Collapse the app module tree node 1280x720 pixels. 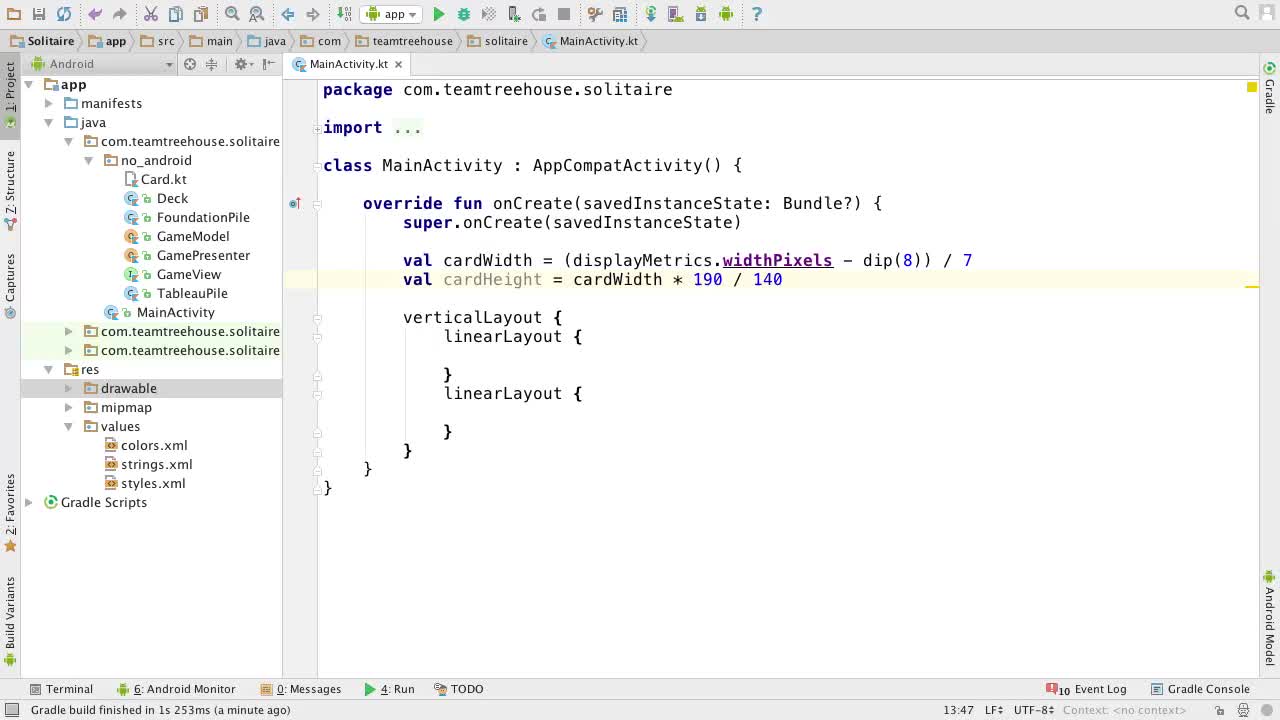(29, 85)
